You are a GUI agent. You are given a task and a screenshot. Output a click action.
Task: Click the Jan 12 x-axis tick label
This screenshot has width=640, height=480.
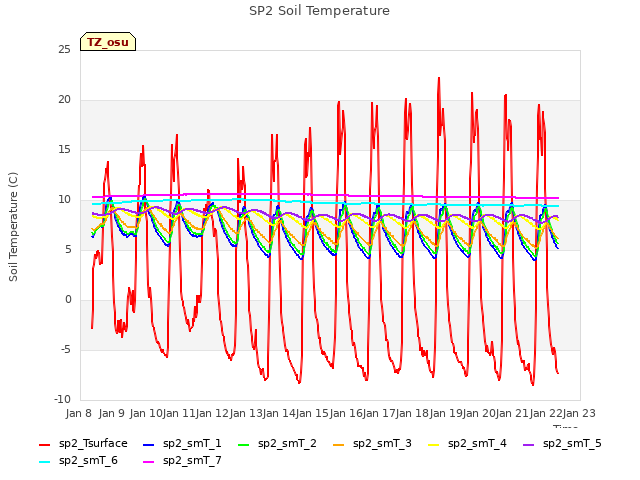(212, 413)
